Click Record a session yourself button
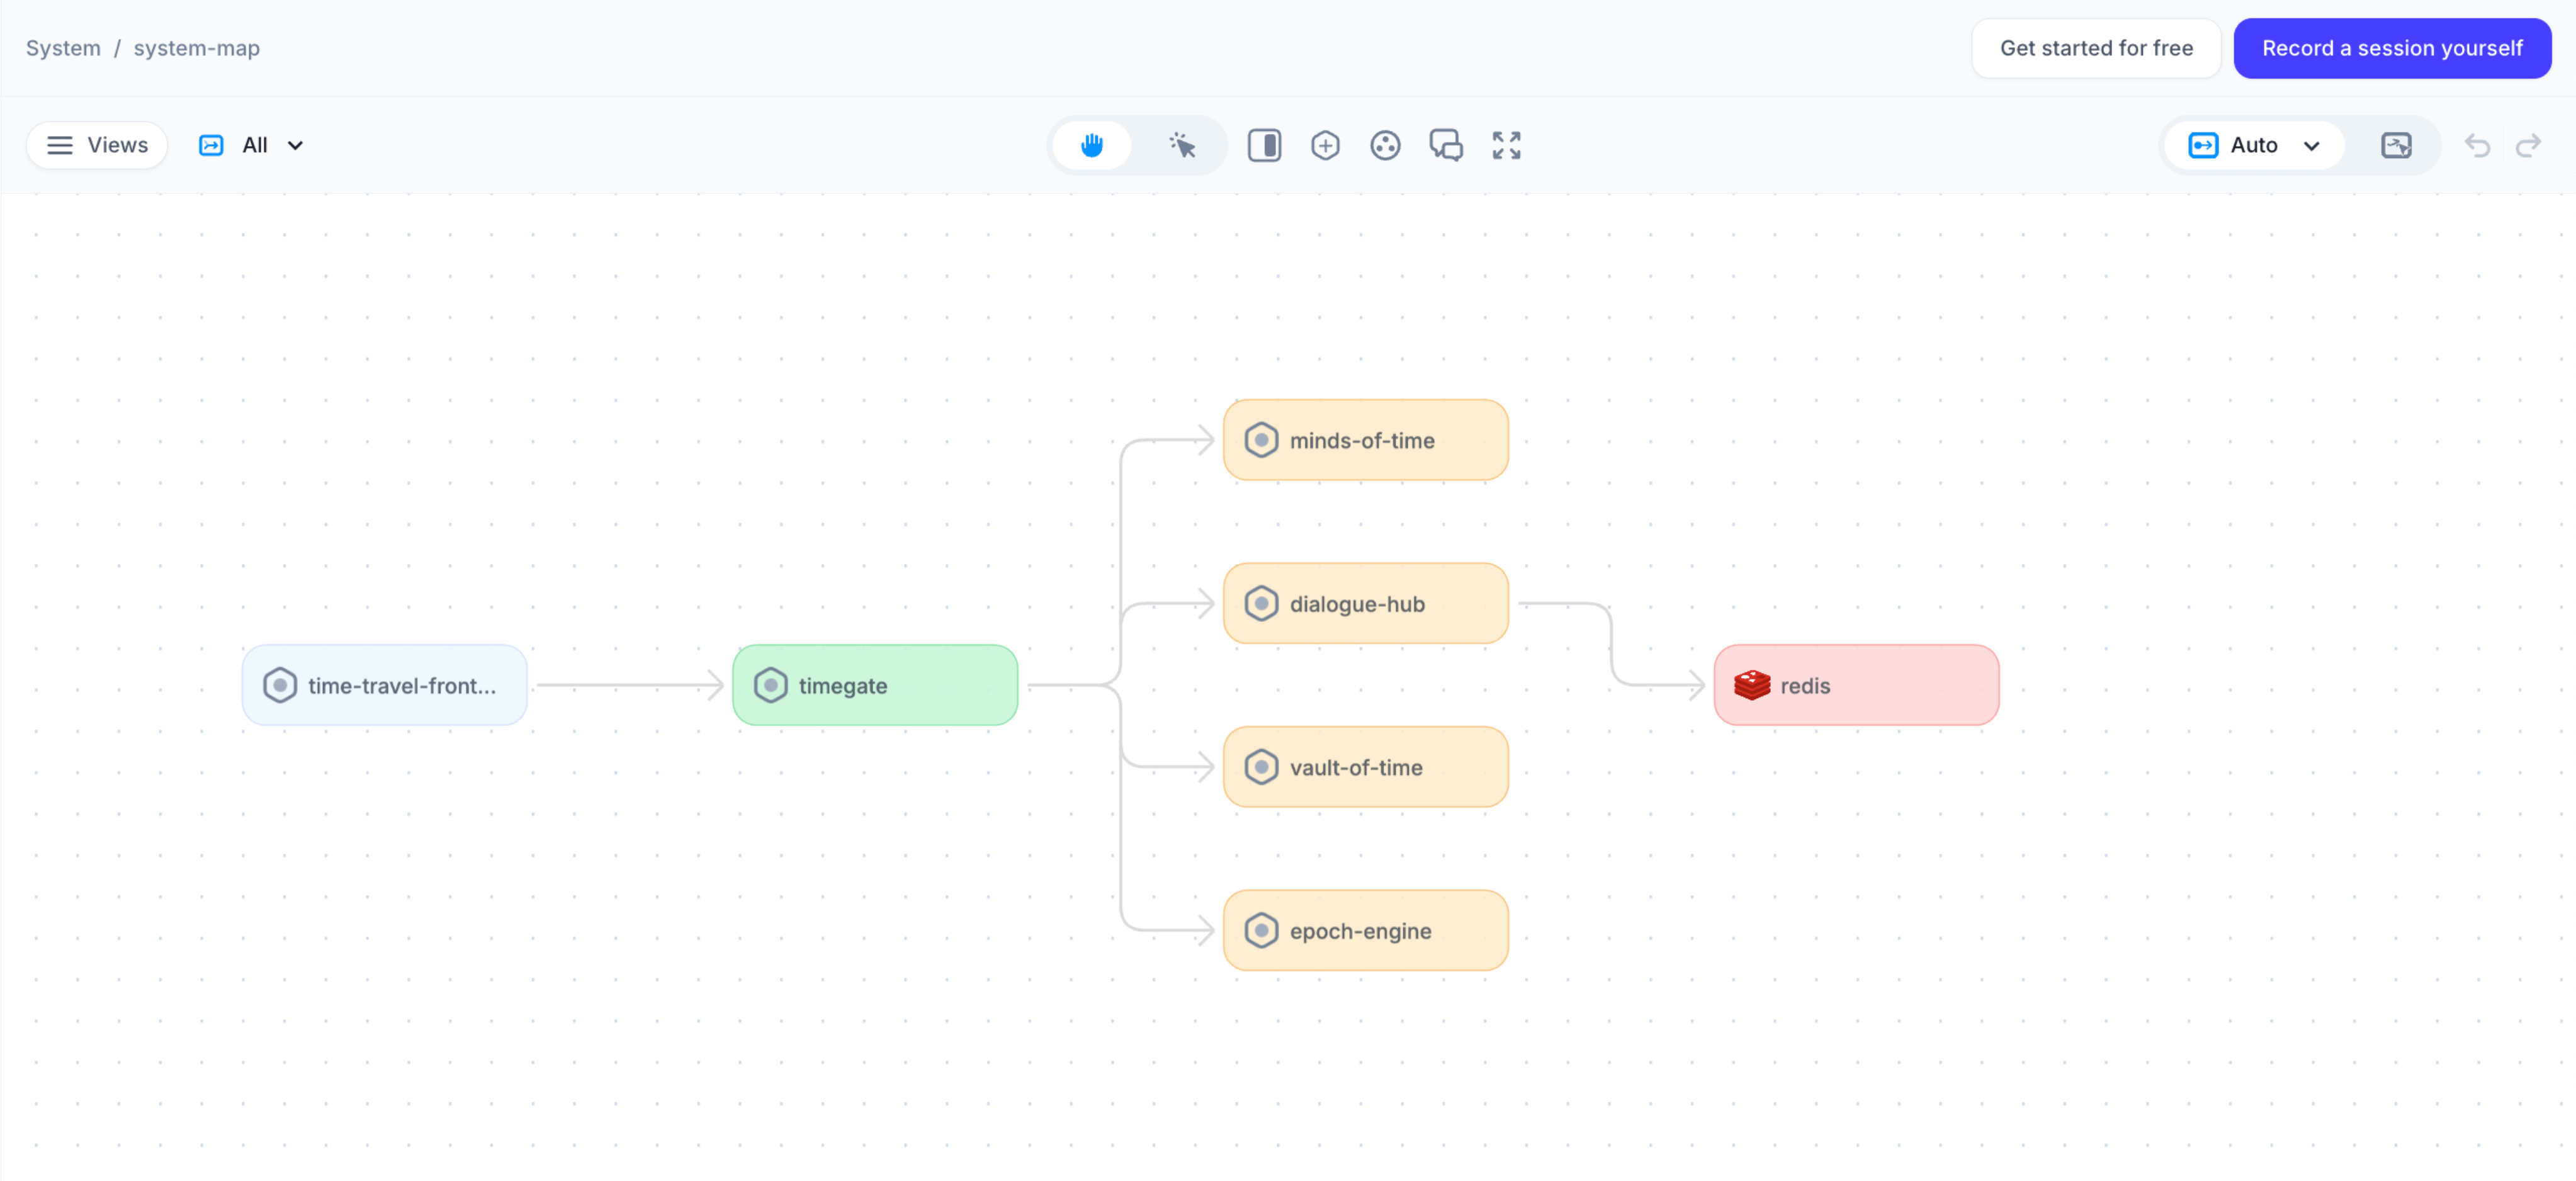This screenshot has width=2576, height=1181. (x=2392, y=48)
